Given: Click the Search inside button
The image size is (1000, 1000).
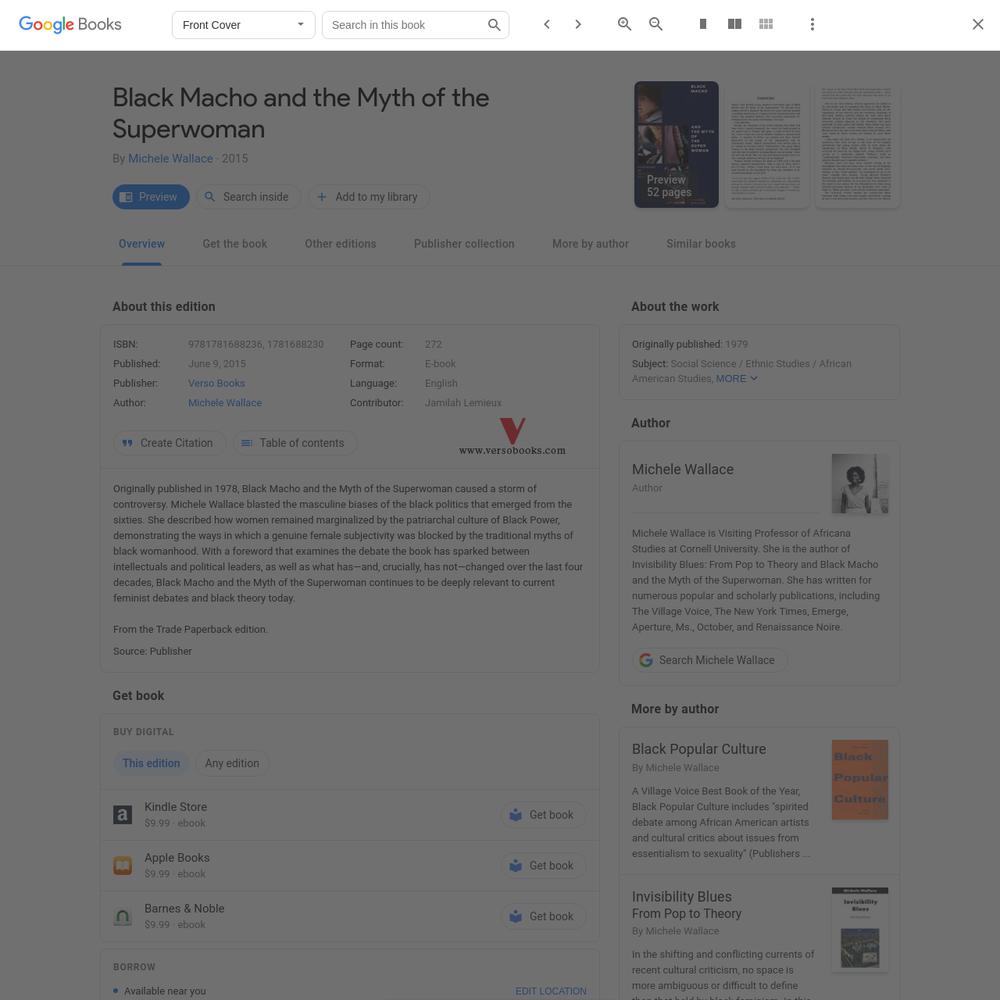Looking at the screenshot, I should coord(248,197).
